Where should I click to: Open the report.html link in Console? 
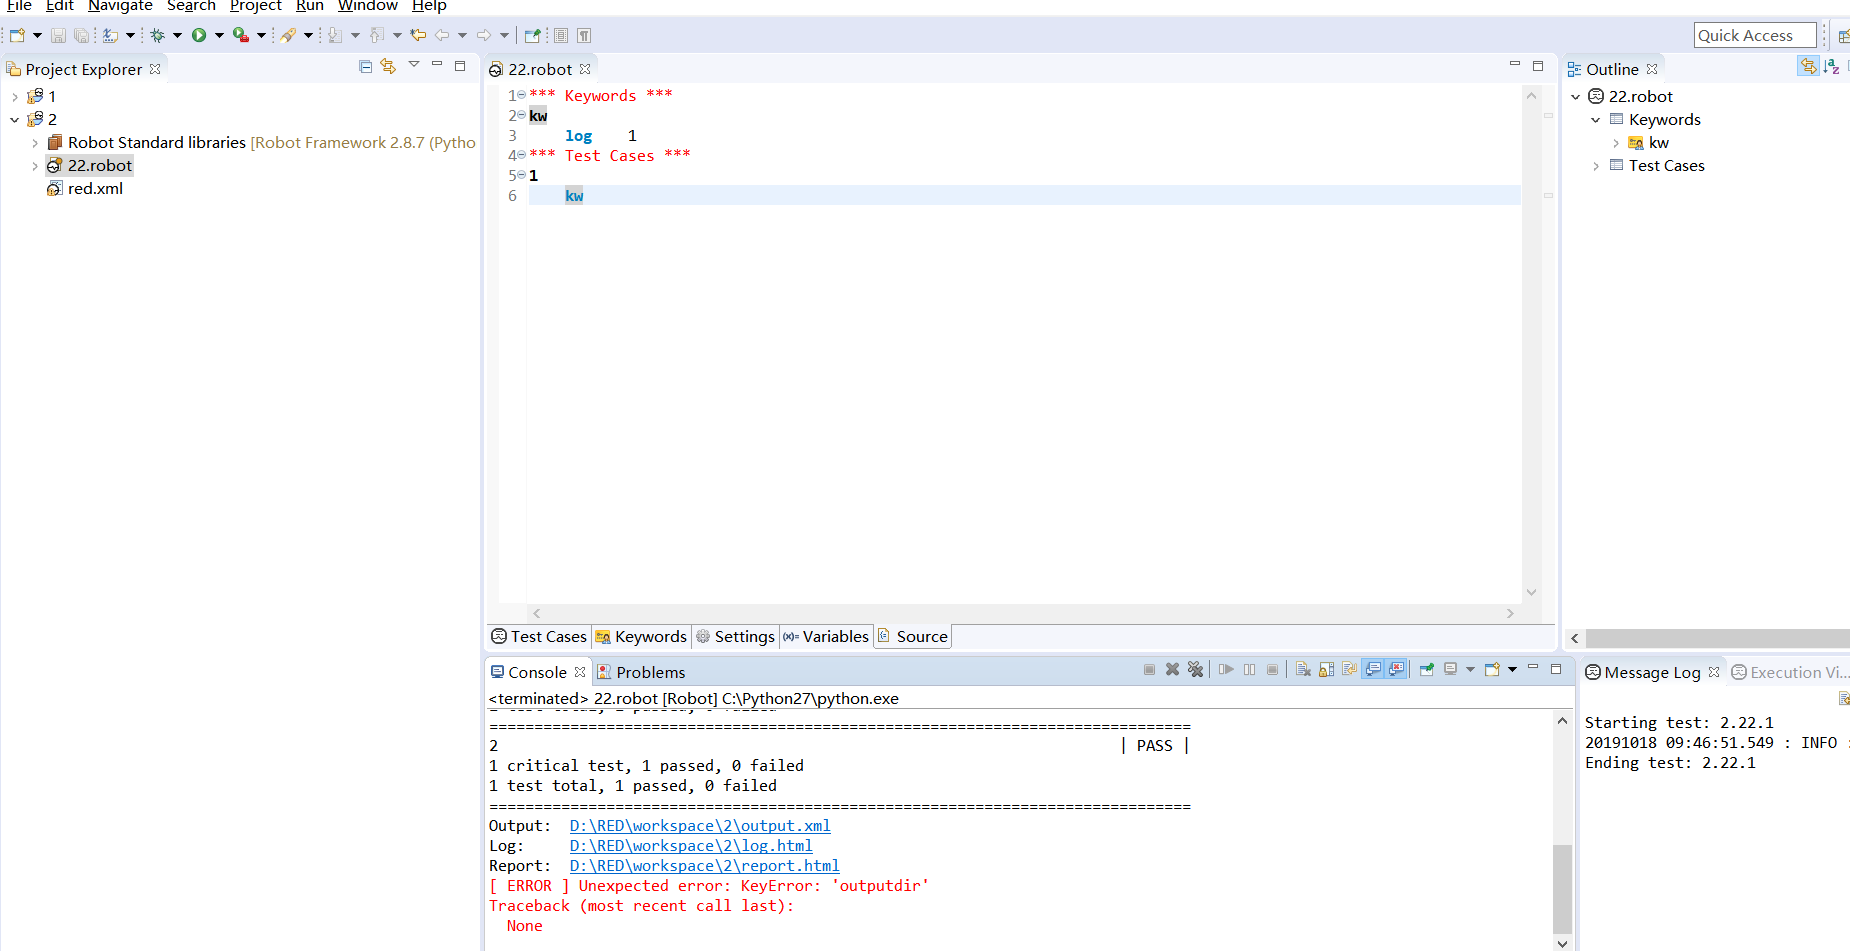(x=704, y=865)
